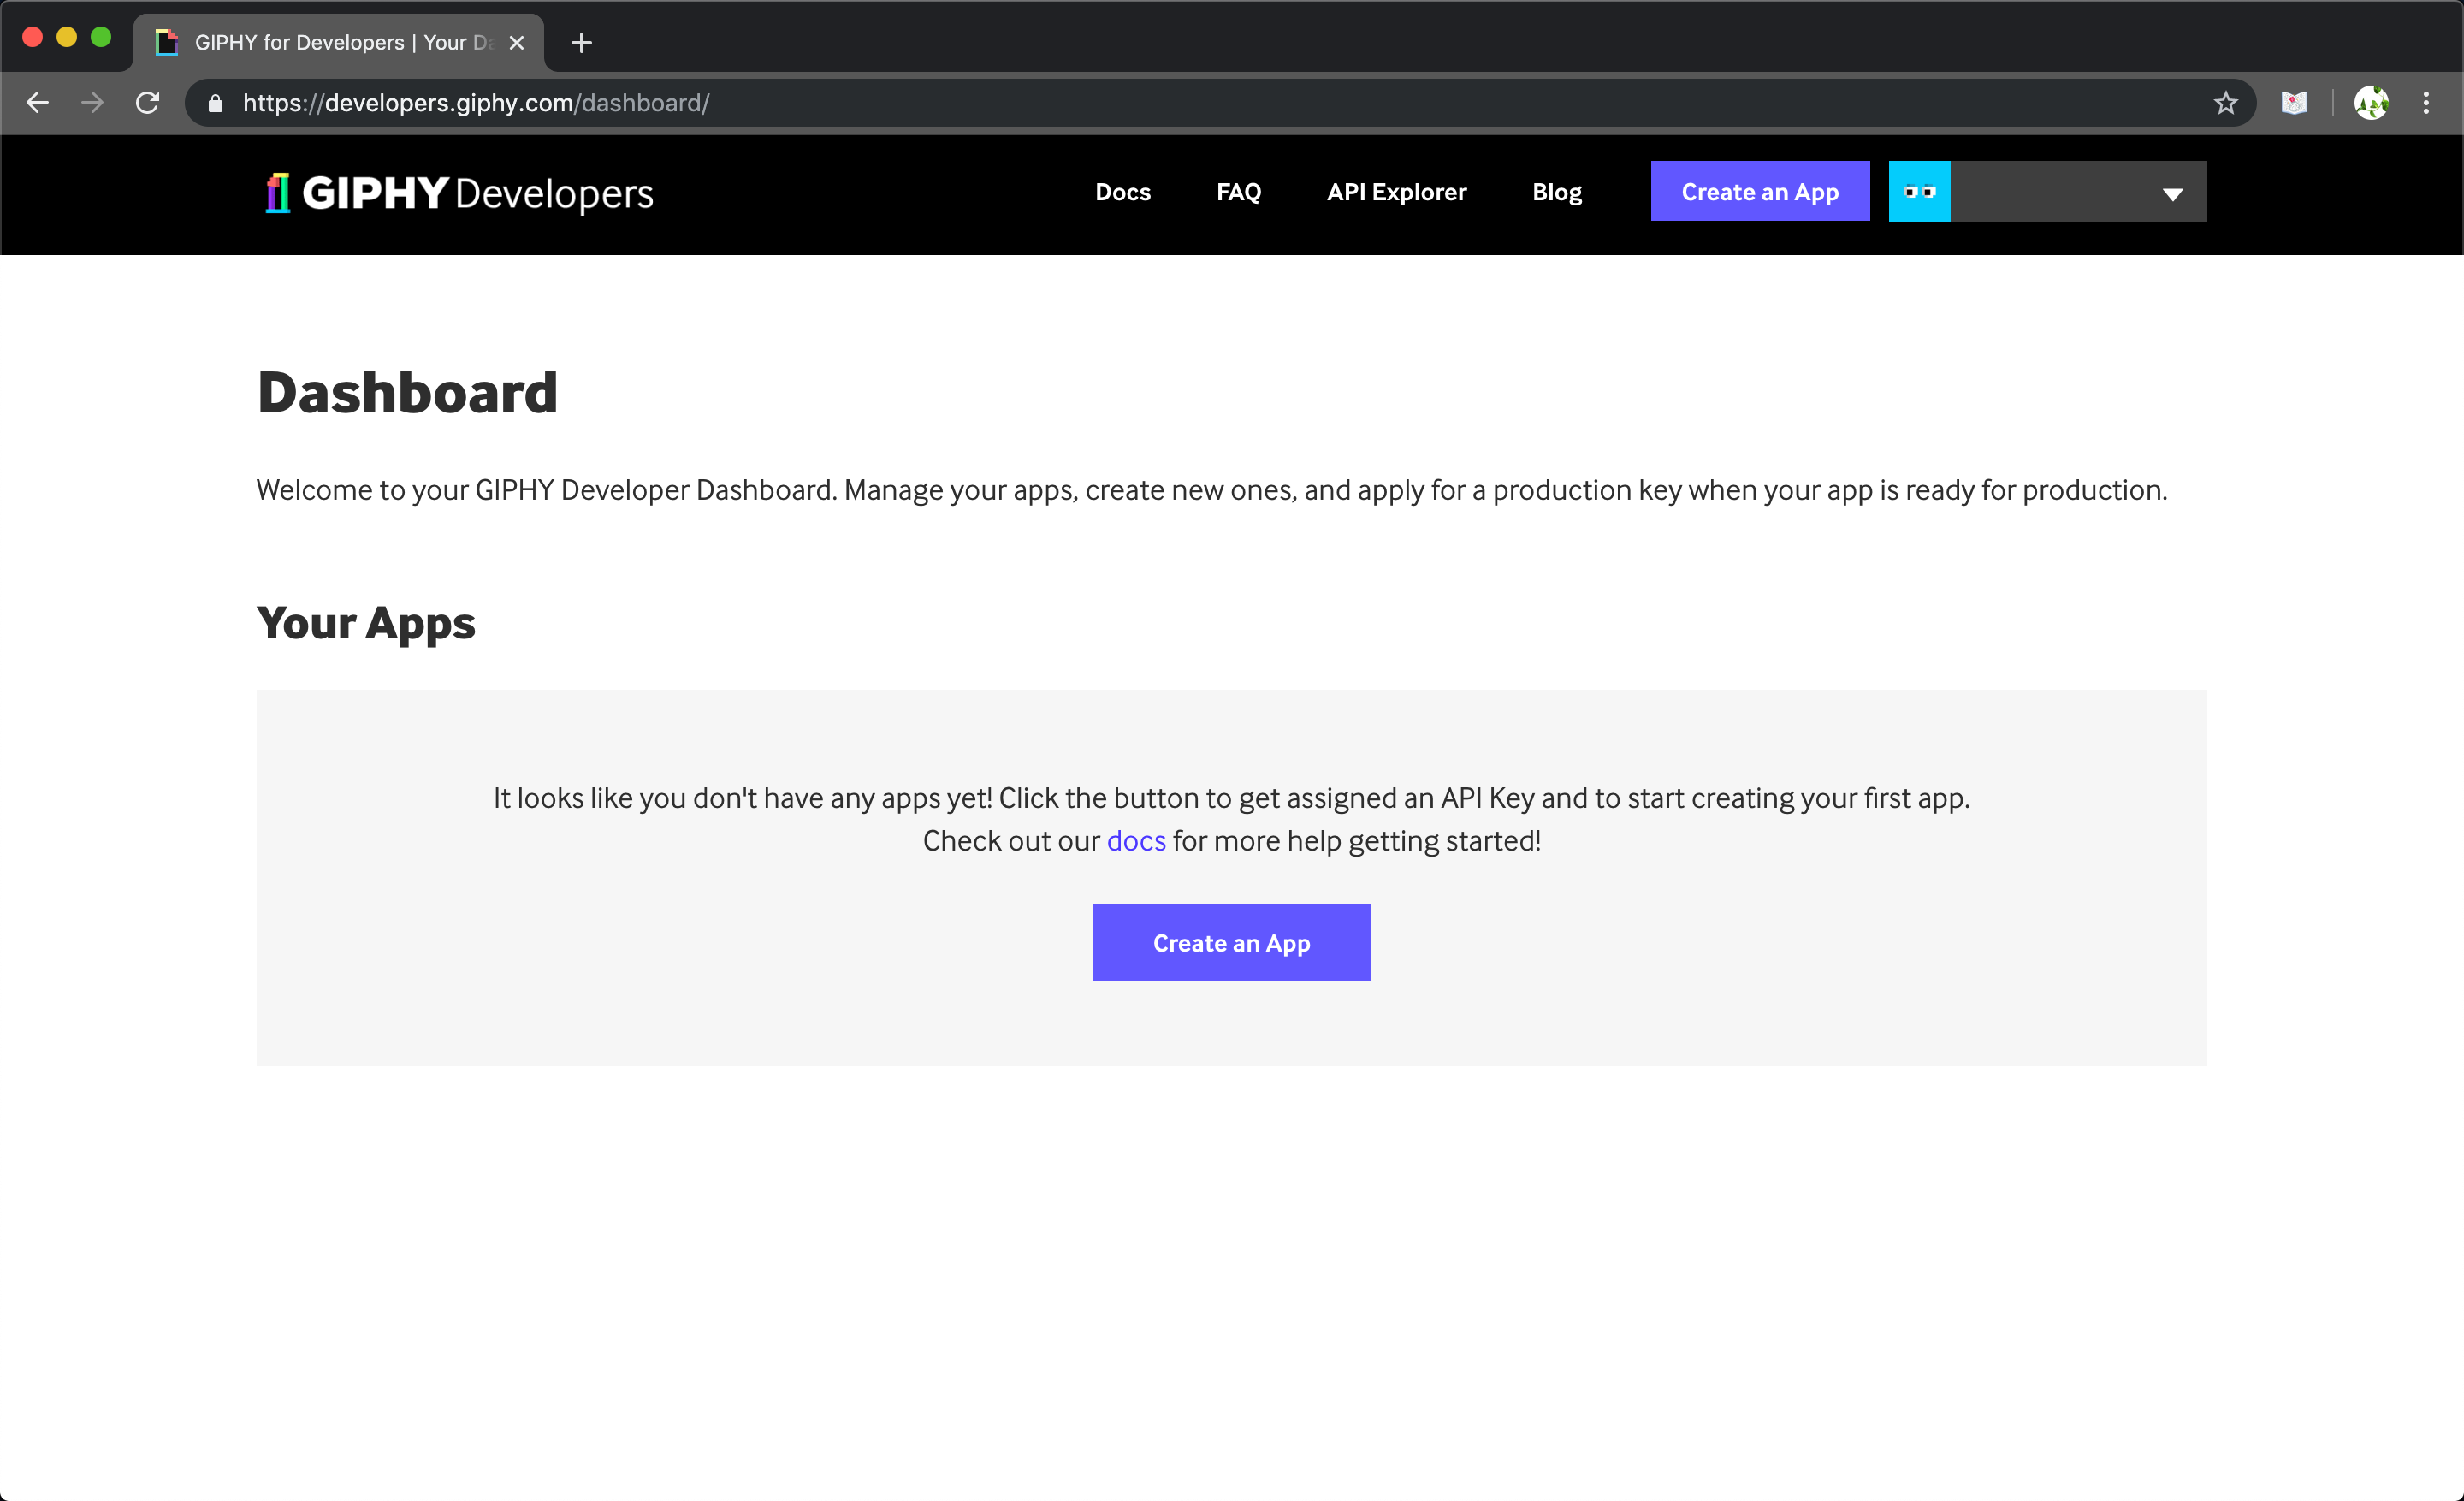This screenshot has height=1501, width=2464.
Task: View site info via lock icon
Action: pyautogui.click(x=215, y=103)
